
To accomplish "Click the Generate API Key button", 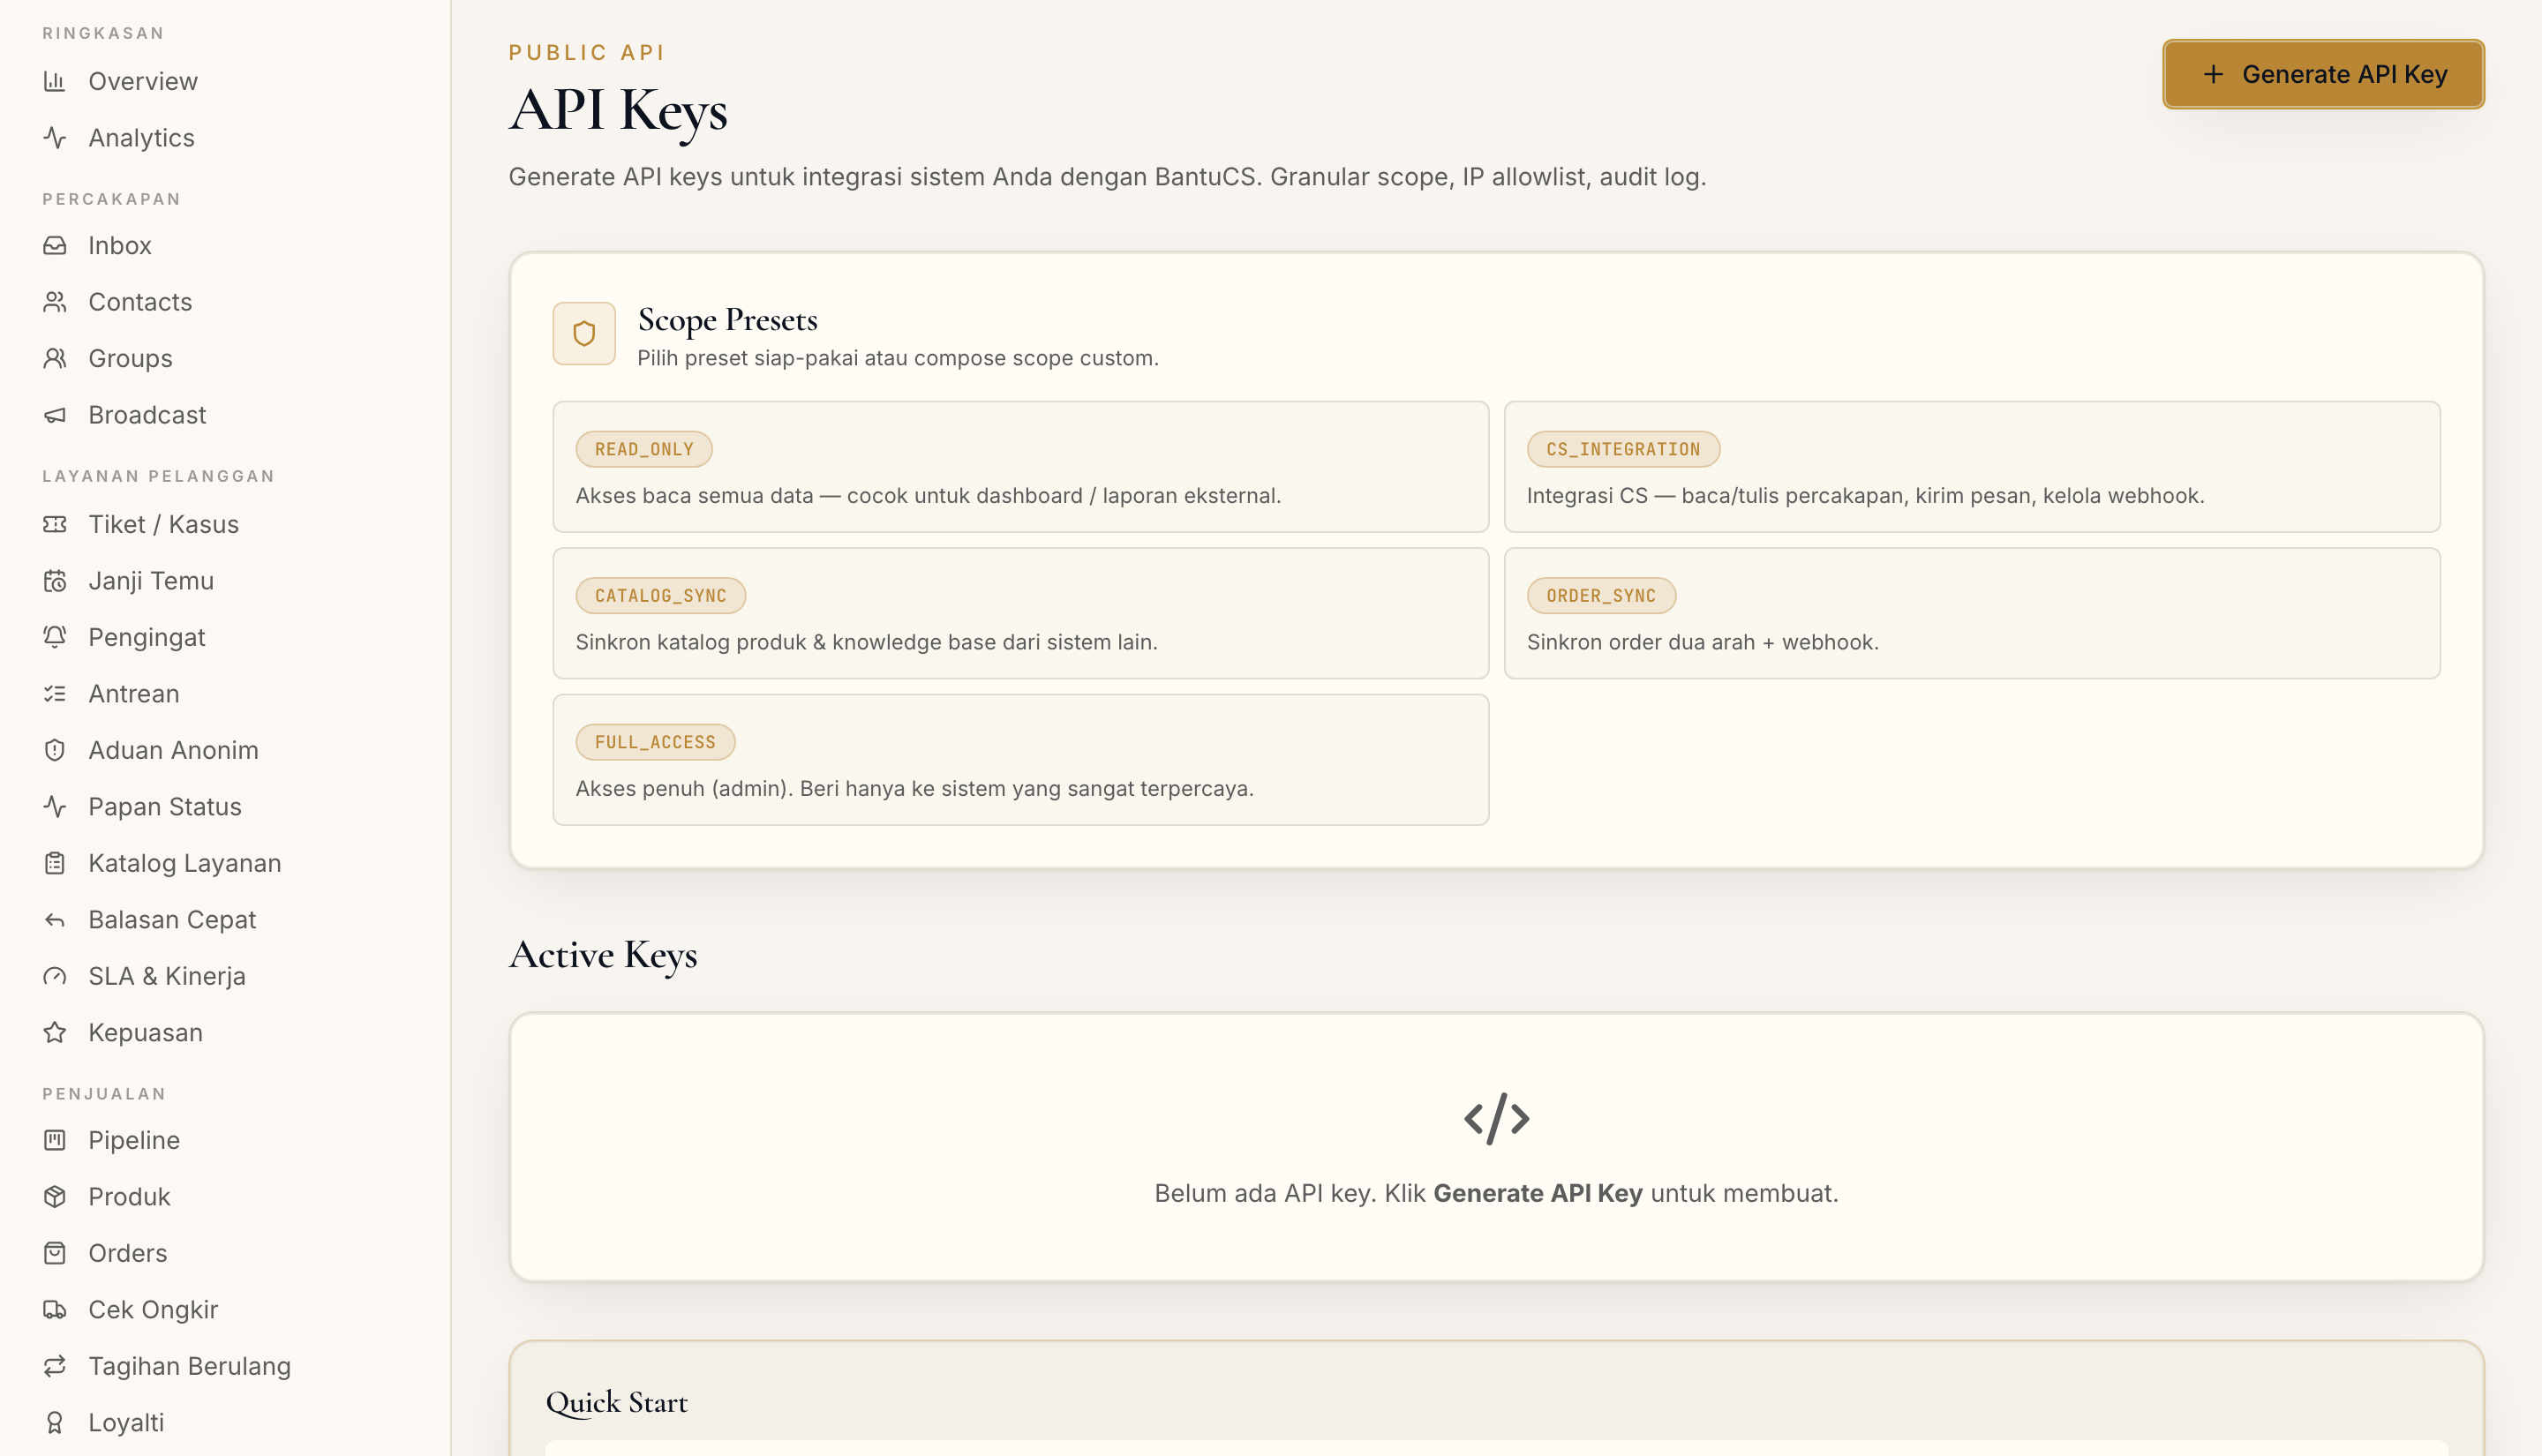I will click(2323, 74).
